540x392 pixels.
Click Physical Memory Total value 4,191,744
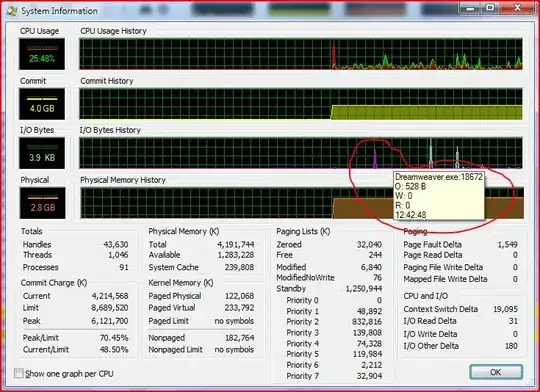236,244
